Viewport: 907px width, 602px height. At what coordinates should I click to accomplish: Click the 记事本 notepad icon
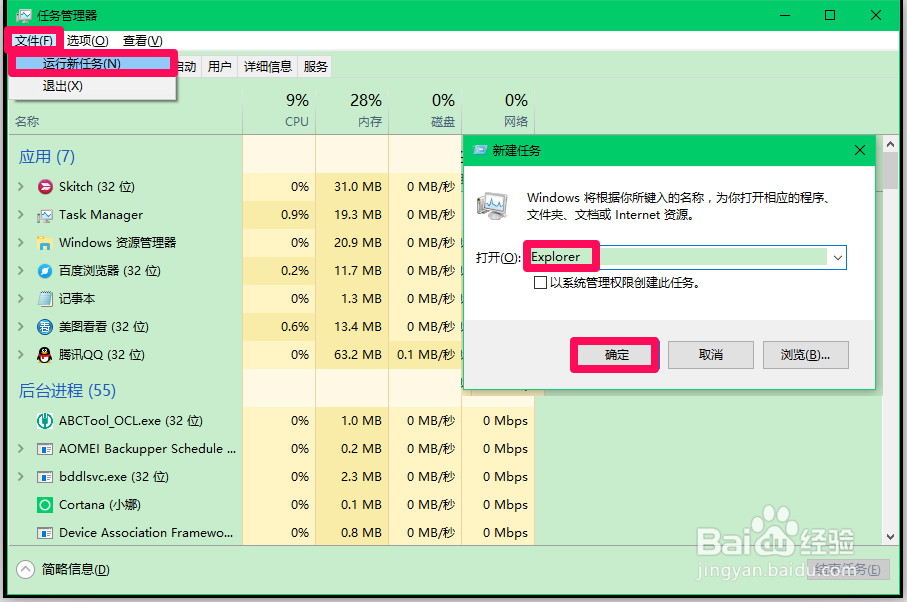45,299
